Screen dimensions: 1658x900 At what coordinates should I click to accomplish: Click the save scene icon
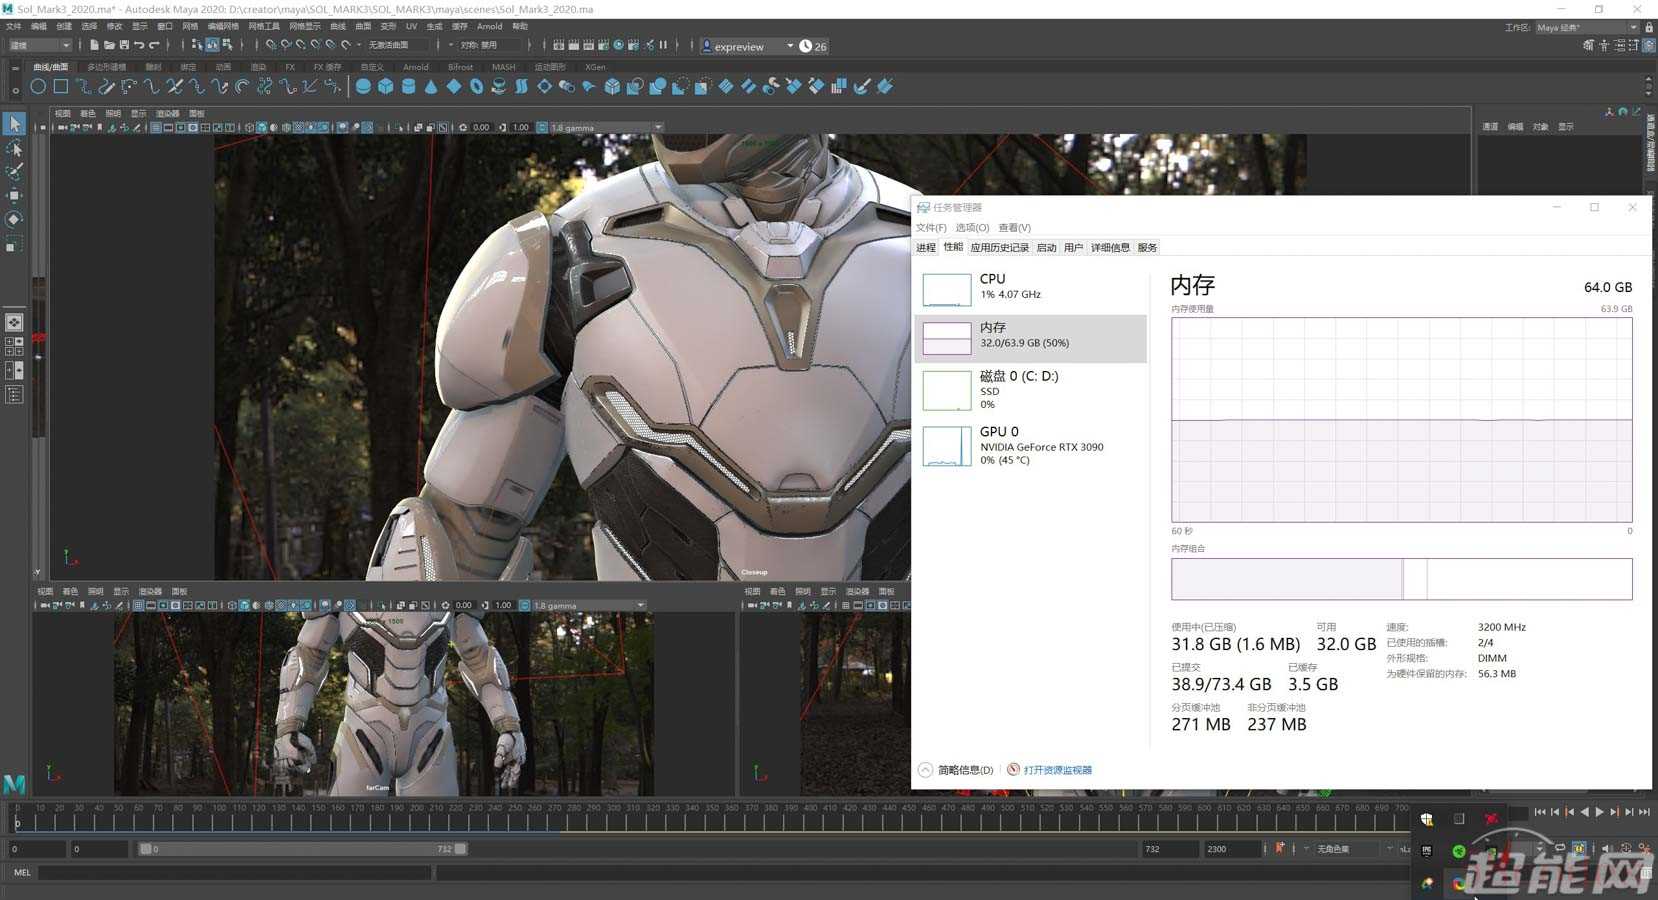124,45
